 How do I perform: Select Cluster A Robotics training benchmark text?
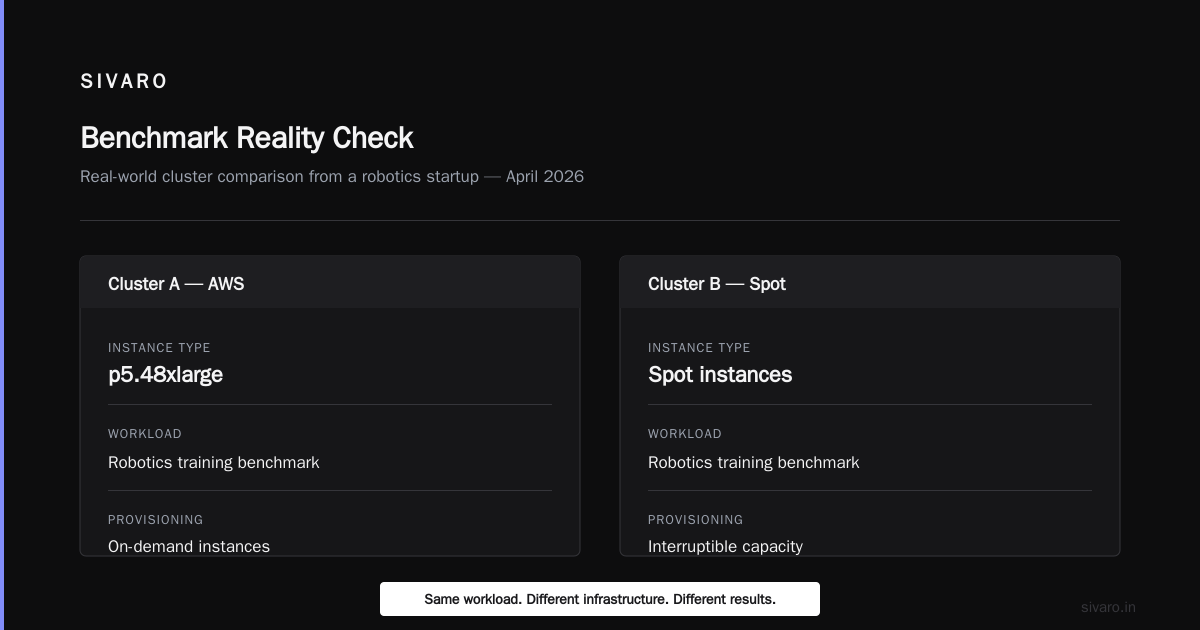click(214, 463)
